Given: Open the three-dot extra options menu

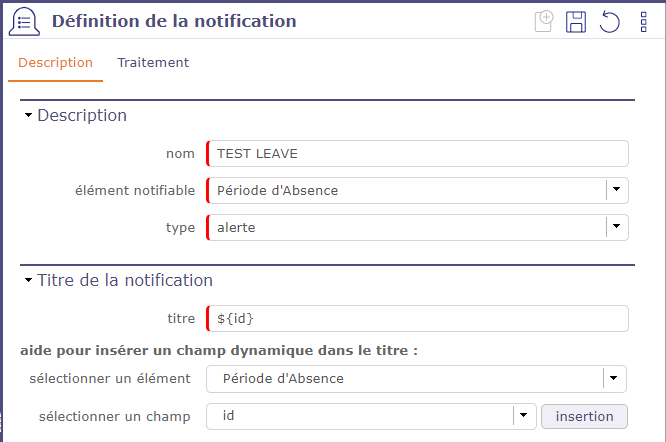Looking at the screenshot, I should (643, 22).
